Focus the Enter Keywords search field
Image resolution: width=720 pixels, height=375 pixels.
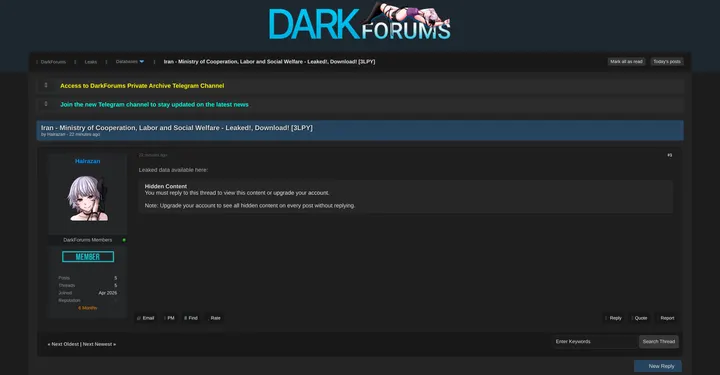click(x=596, y=341)
